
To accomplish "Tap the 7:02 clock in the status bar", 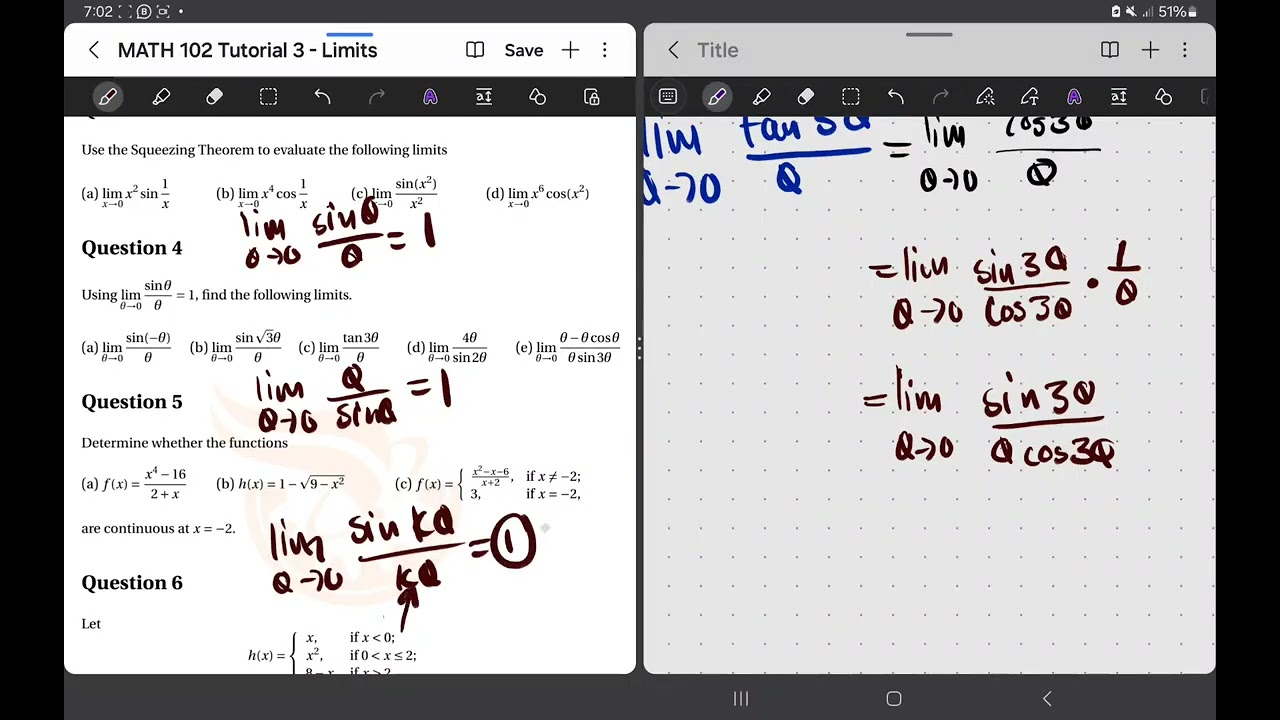I will click(x=98, y=12).
